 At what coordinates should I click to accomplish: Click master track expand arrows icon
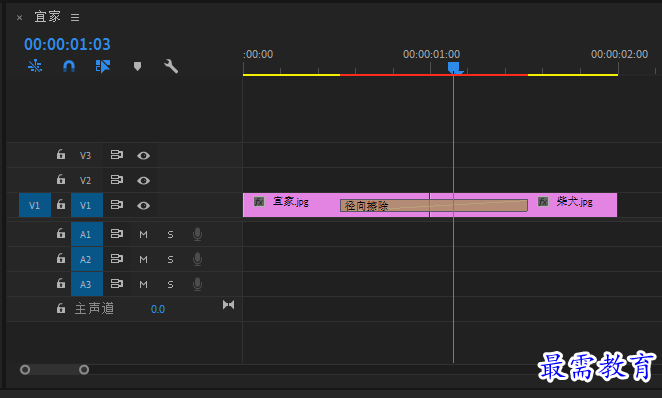click(228, 305)
